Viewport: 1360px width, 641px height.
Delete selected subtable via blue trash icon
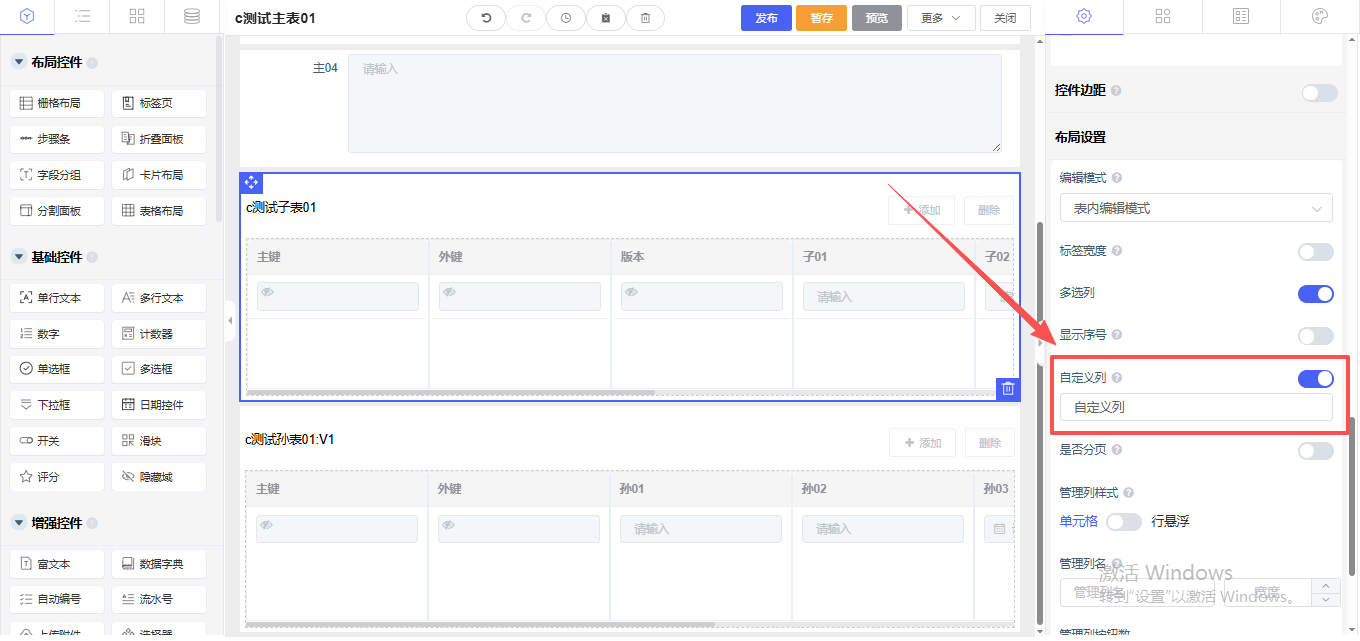(1008, 389)
